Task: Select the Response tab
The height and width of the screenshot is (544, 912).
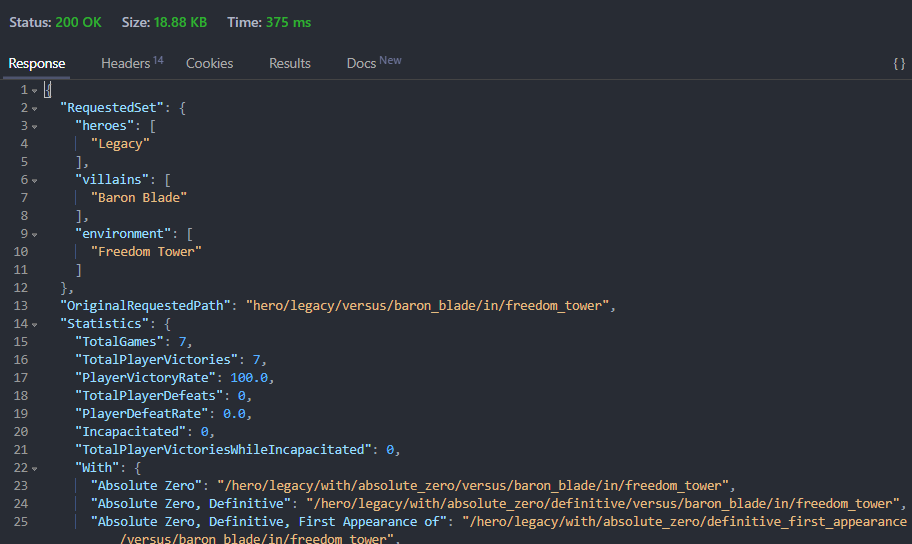Action: click(37, 63)
